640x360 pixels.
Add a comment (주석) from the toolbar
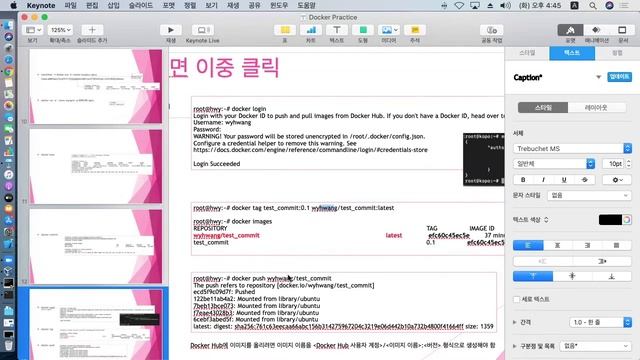(415, 30)
